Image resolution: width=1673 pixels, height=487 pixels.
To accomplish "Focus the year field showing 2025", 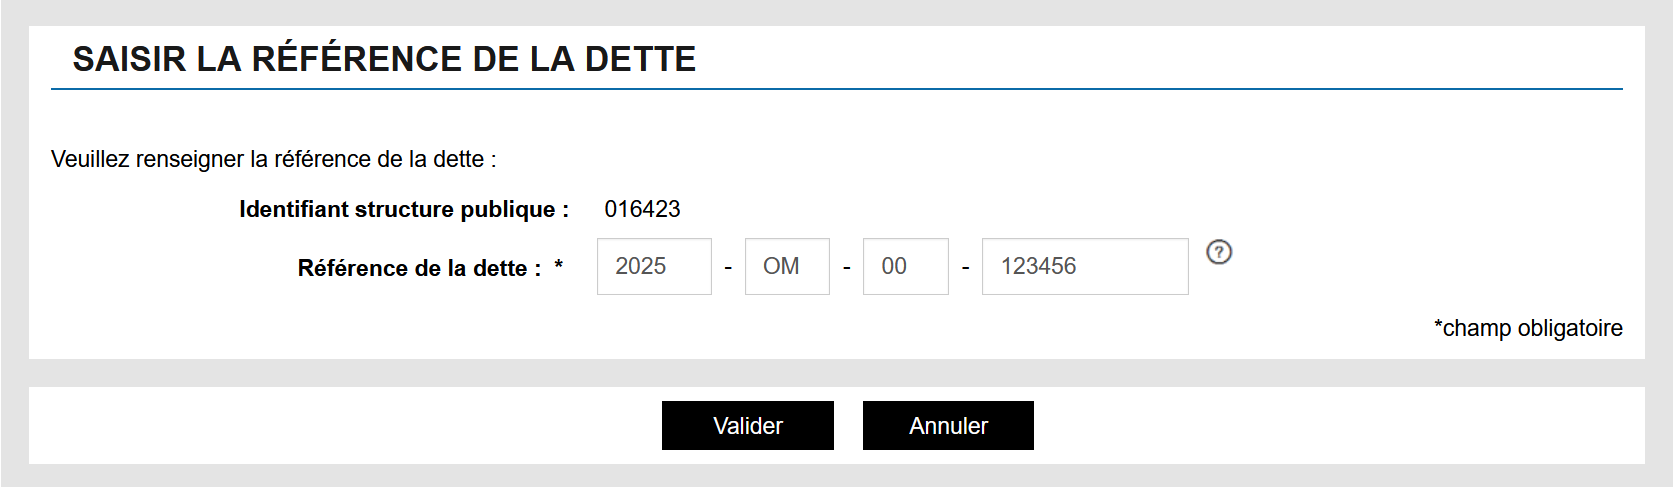I will (654, 266).
